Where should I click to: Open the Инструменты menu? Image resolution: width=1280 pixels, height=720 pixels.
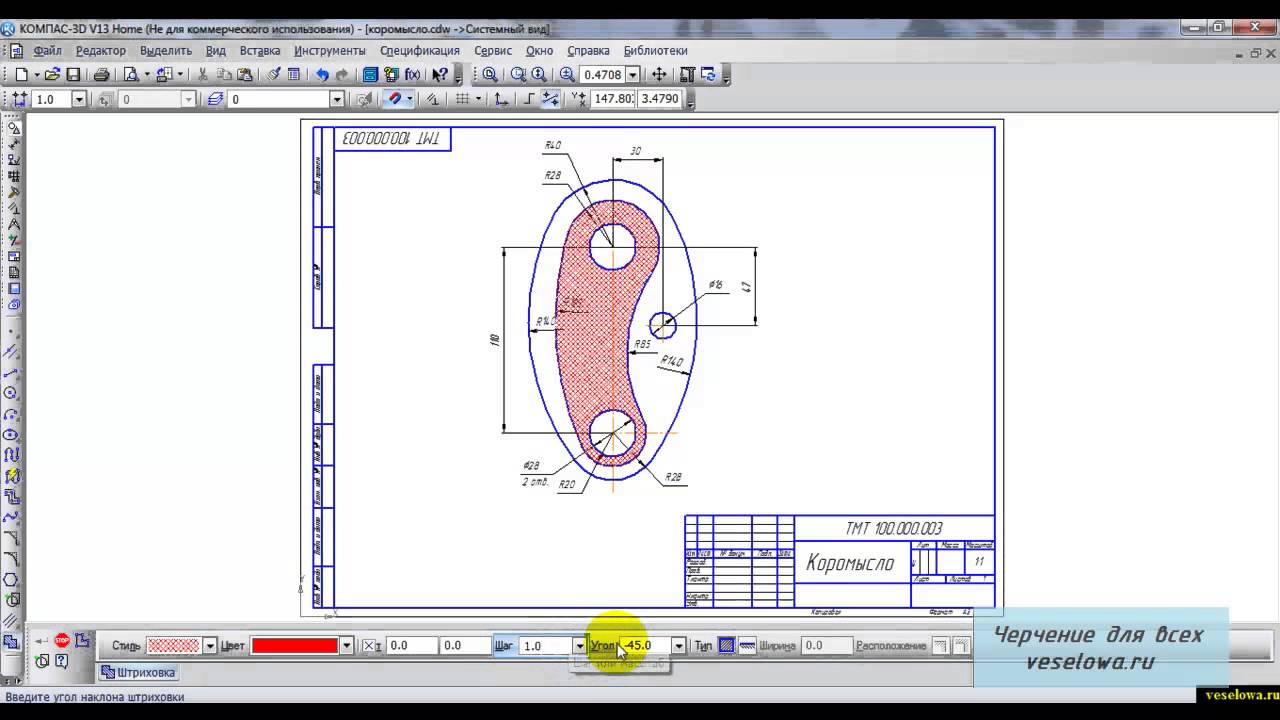point(330,50)
